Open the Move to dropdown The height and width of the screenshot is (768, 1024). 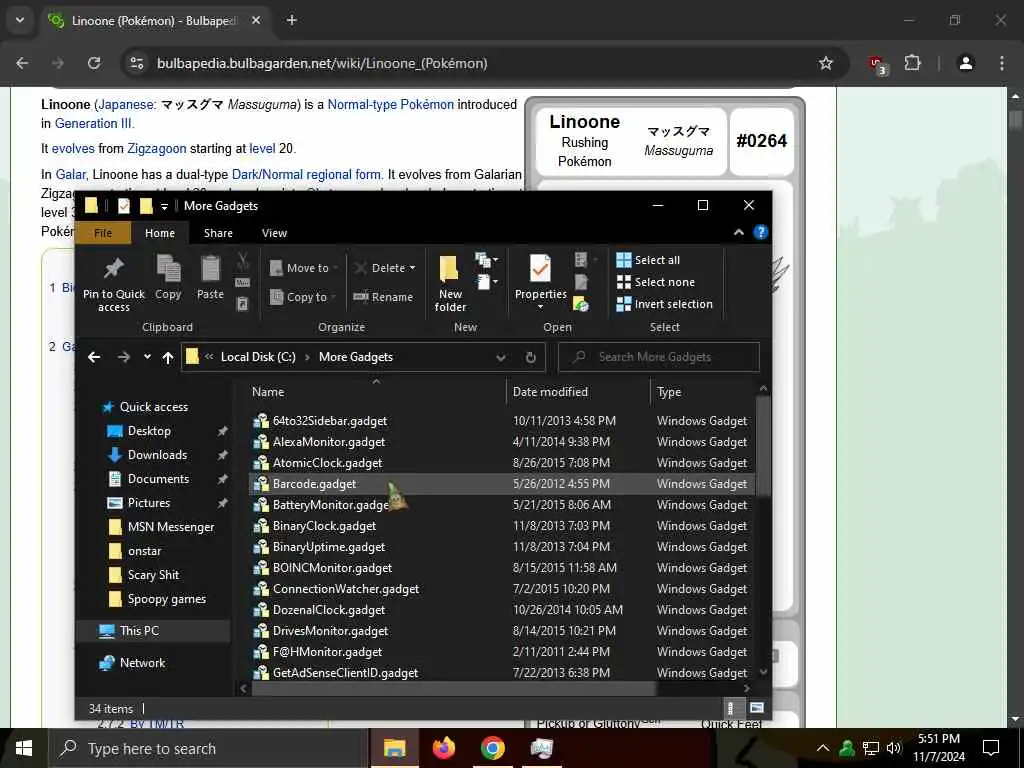pyautogui.click(x=303, y=268)
